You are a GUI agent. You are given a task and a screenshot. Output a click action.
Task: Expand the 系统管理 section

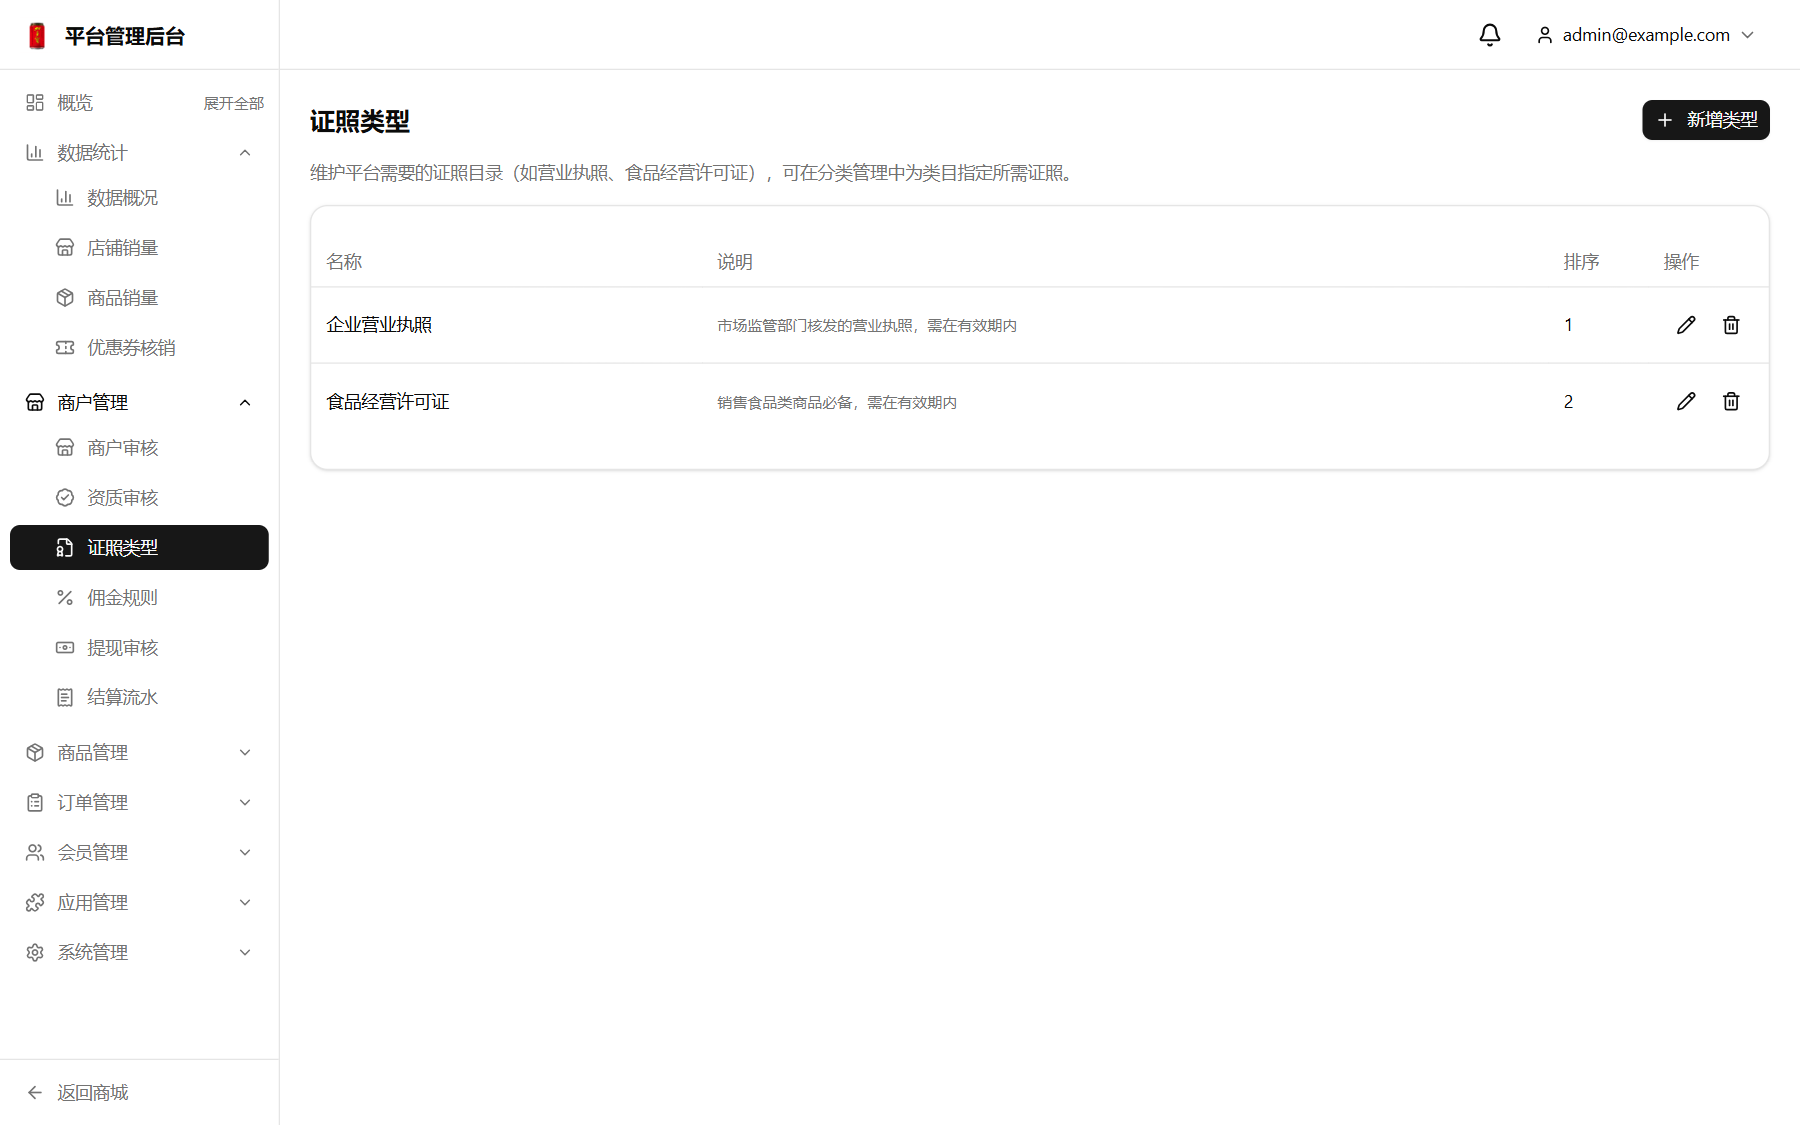tap(139, 953)
